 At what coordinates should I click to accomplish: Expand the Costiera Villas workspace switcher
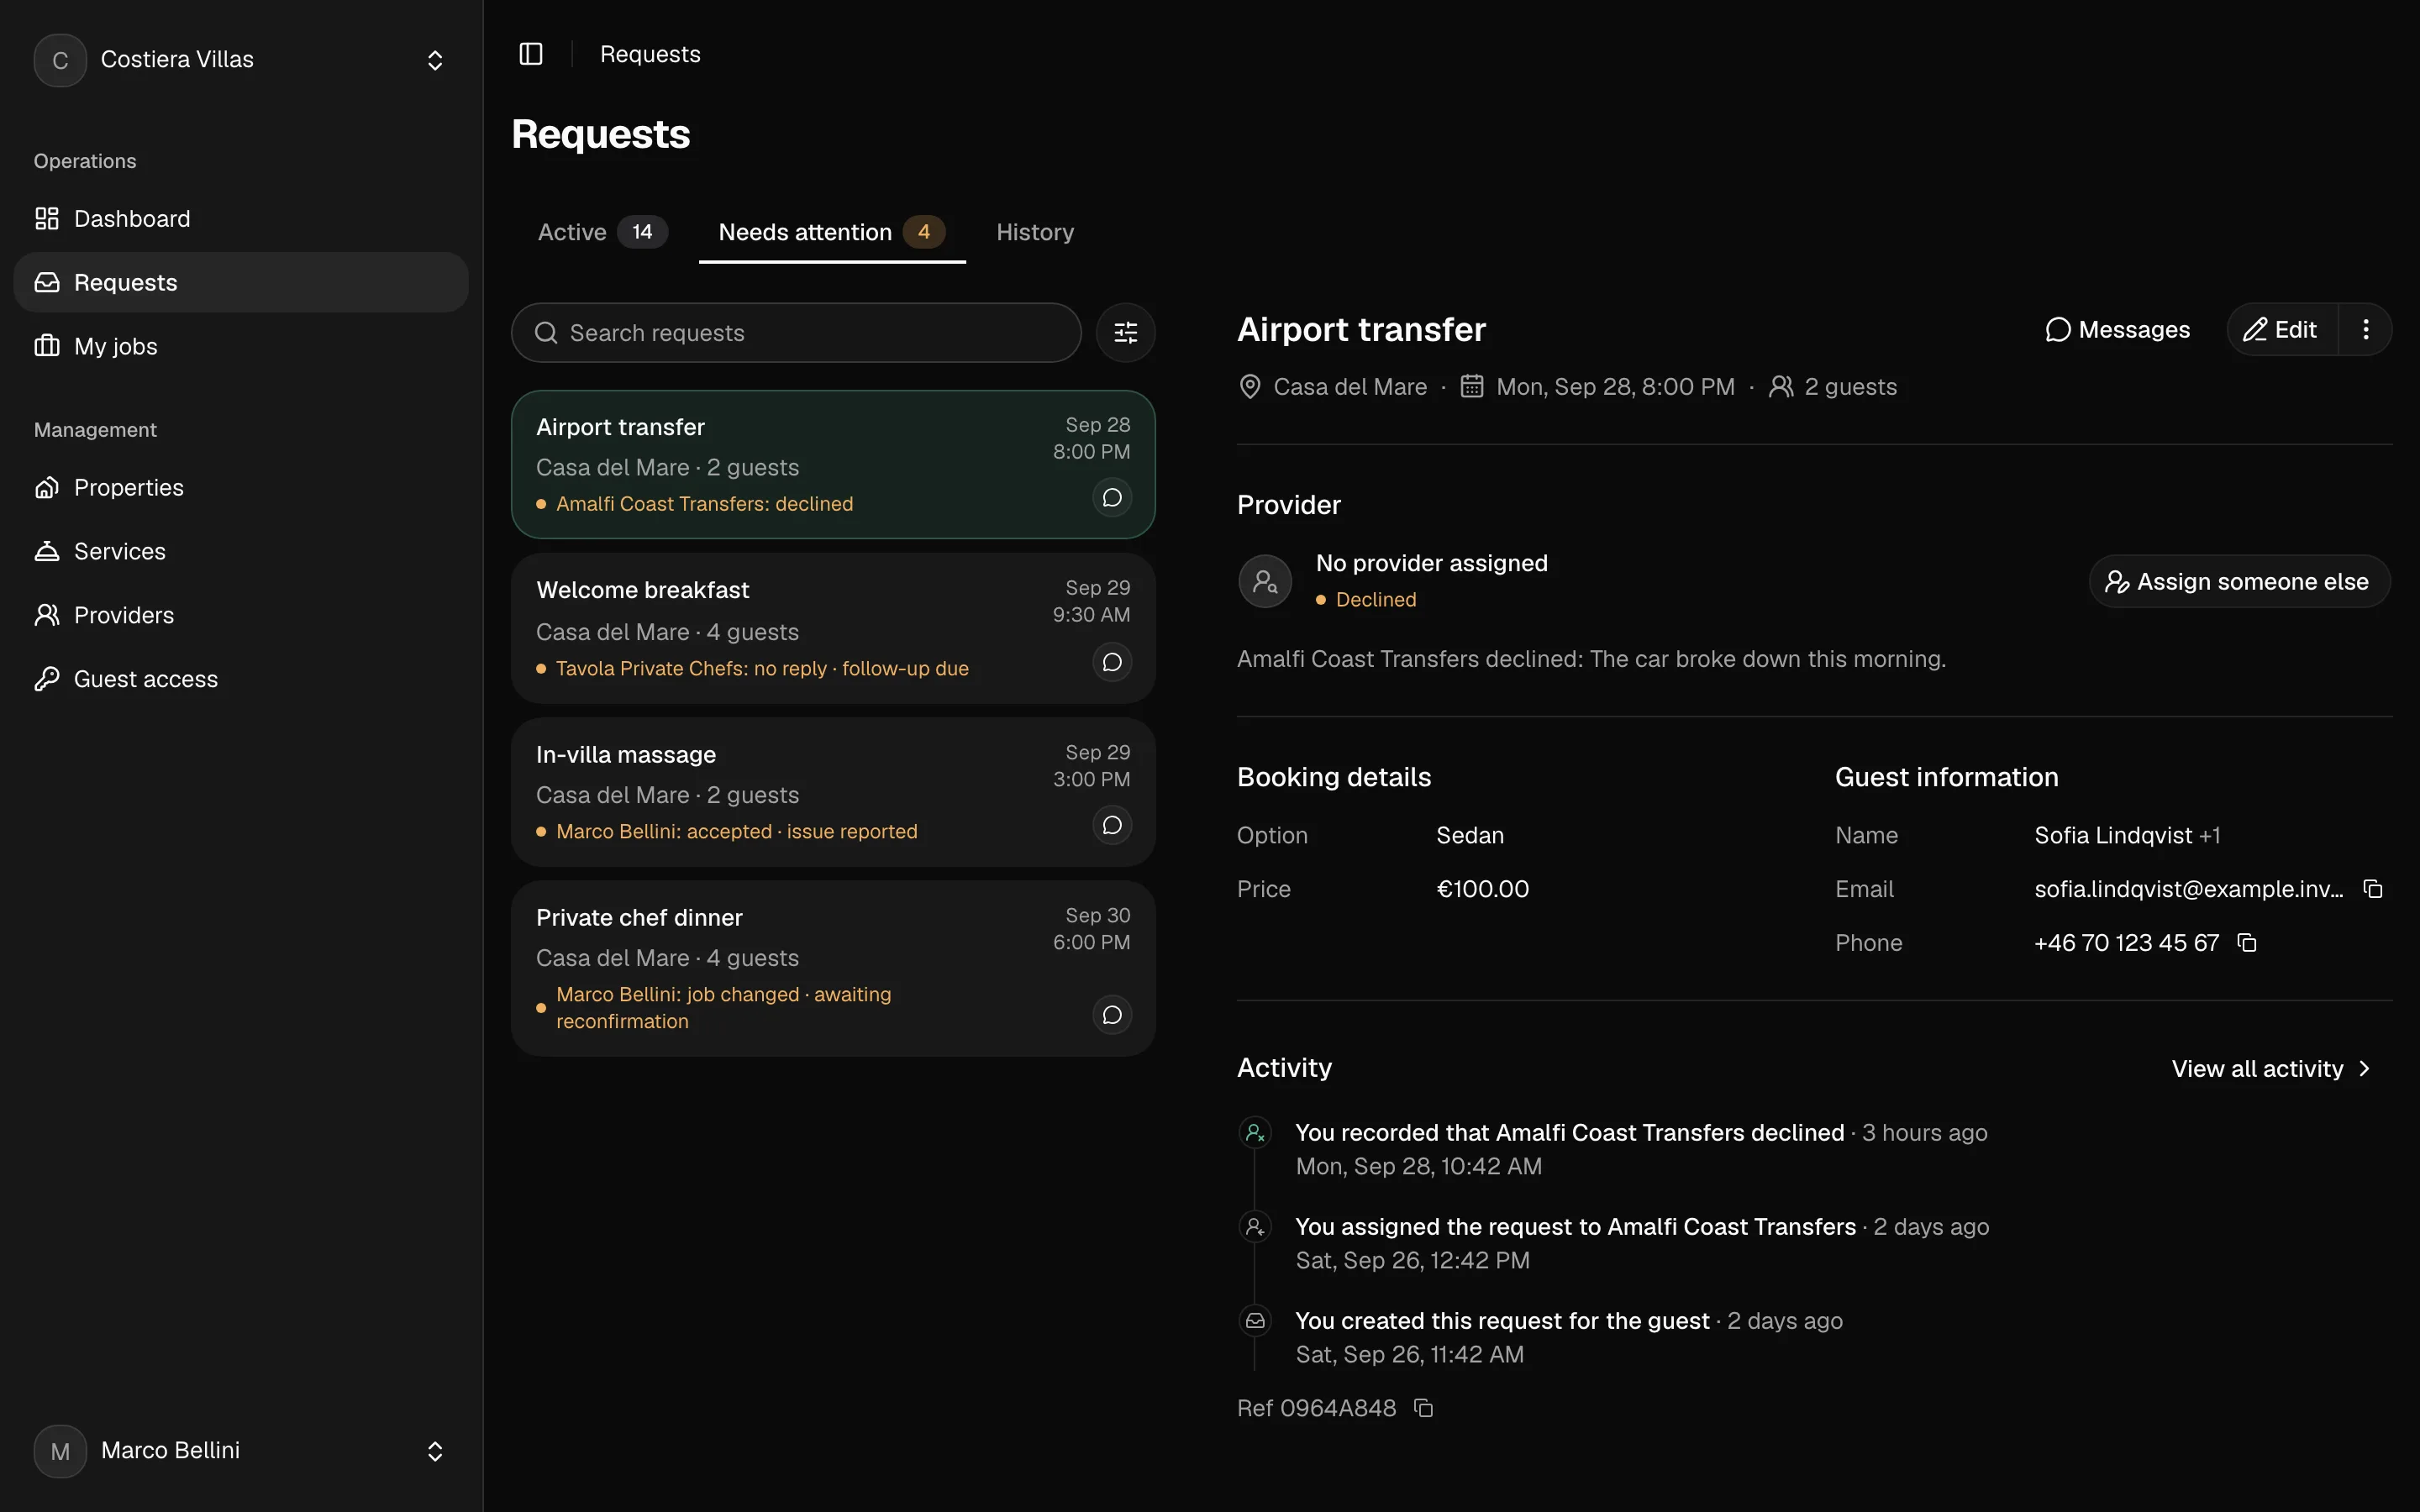[x=240, y=60]
